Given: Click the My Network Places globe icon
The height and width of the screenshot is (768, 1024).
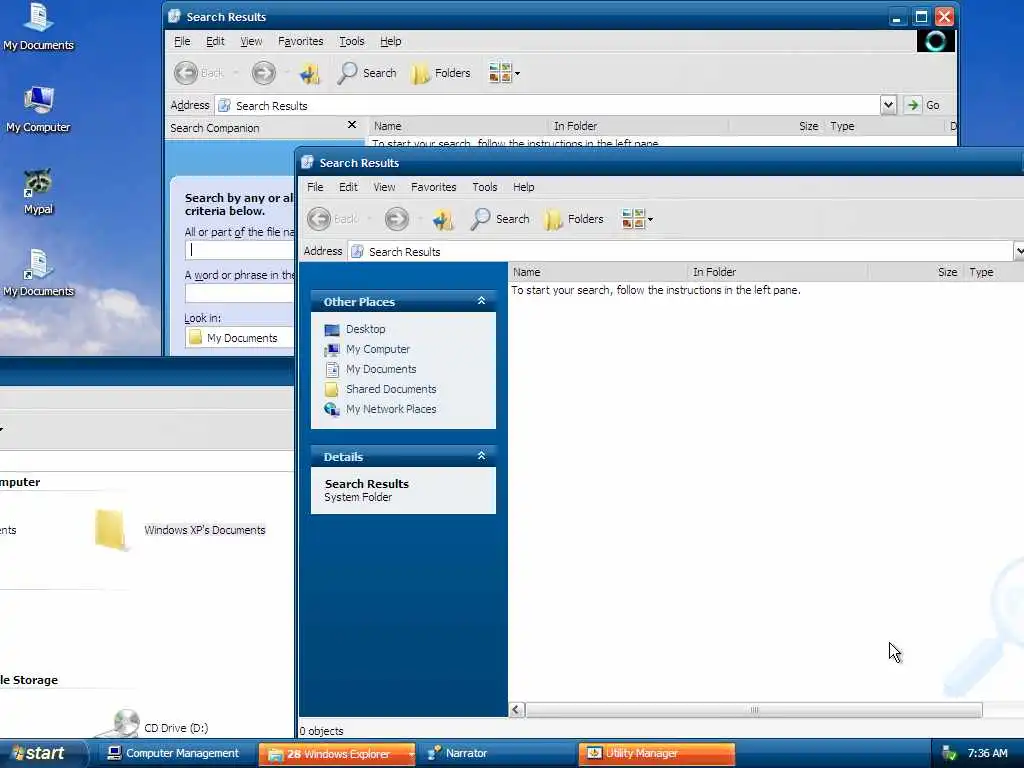Looking at the screenshot, I should (x=332, y=409).
